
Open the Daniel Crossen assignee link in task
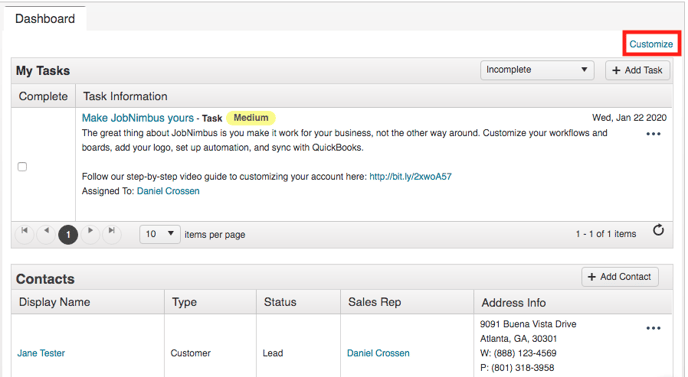tap(168, 191)
